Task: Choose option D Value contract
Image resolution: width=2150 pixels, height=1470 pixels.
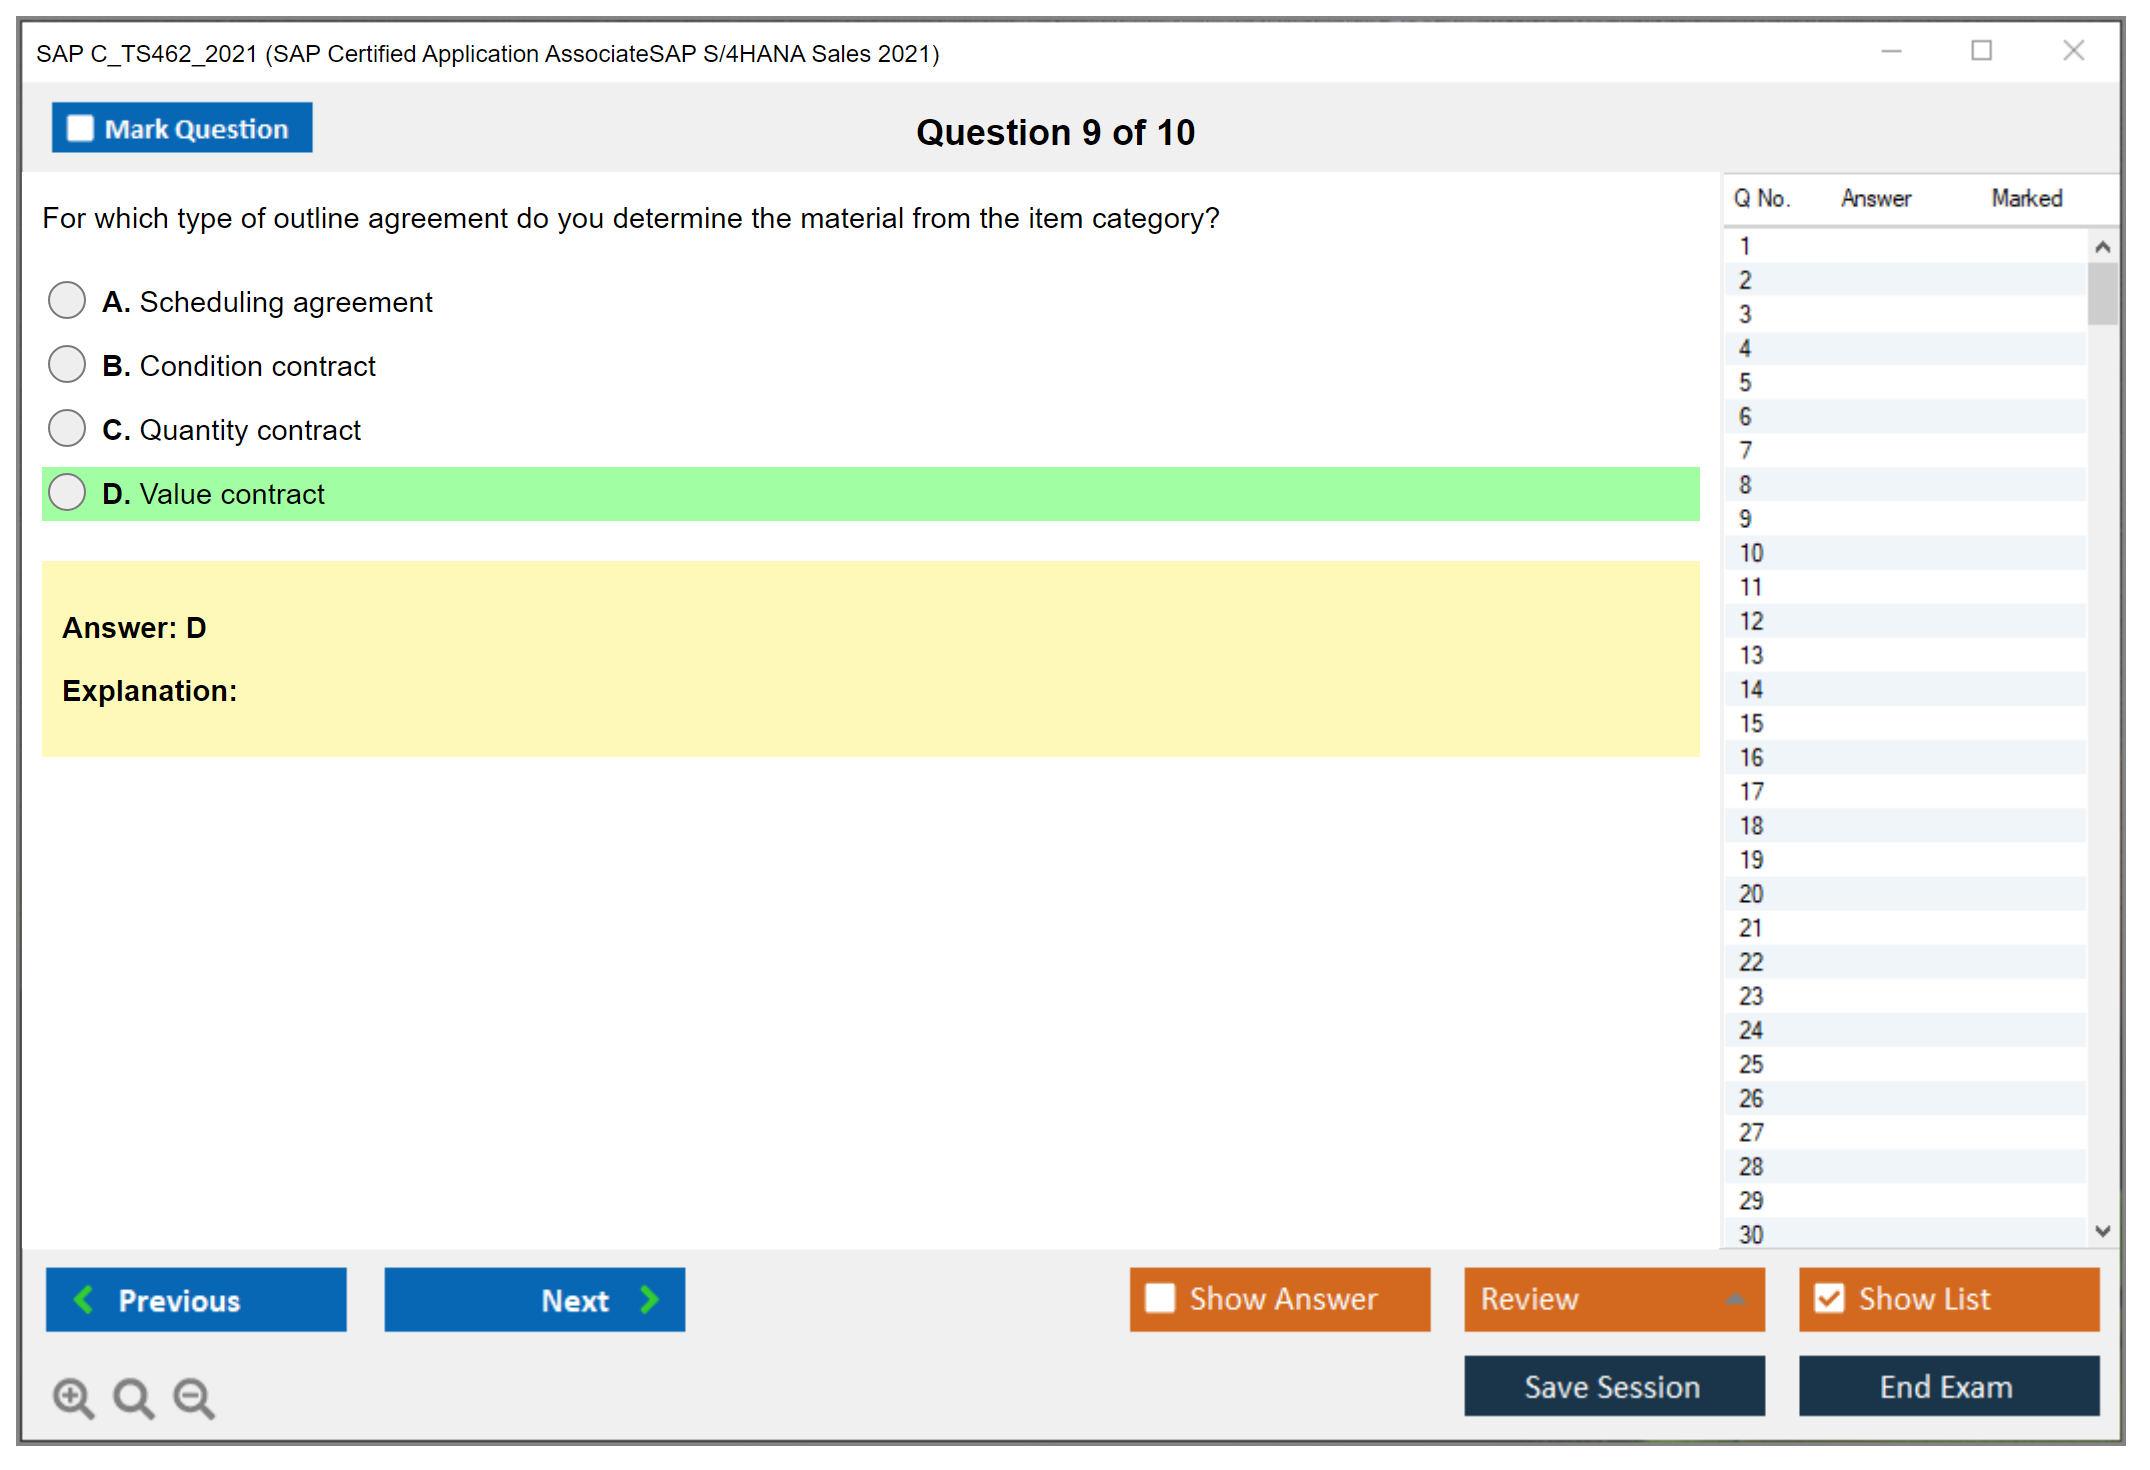Action: pyautogui.click(x=67, y=493)
